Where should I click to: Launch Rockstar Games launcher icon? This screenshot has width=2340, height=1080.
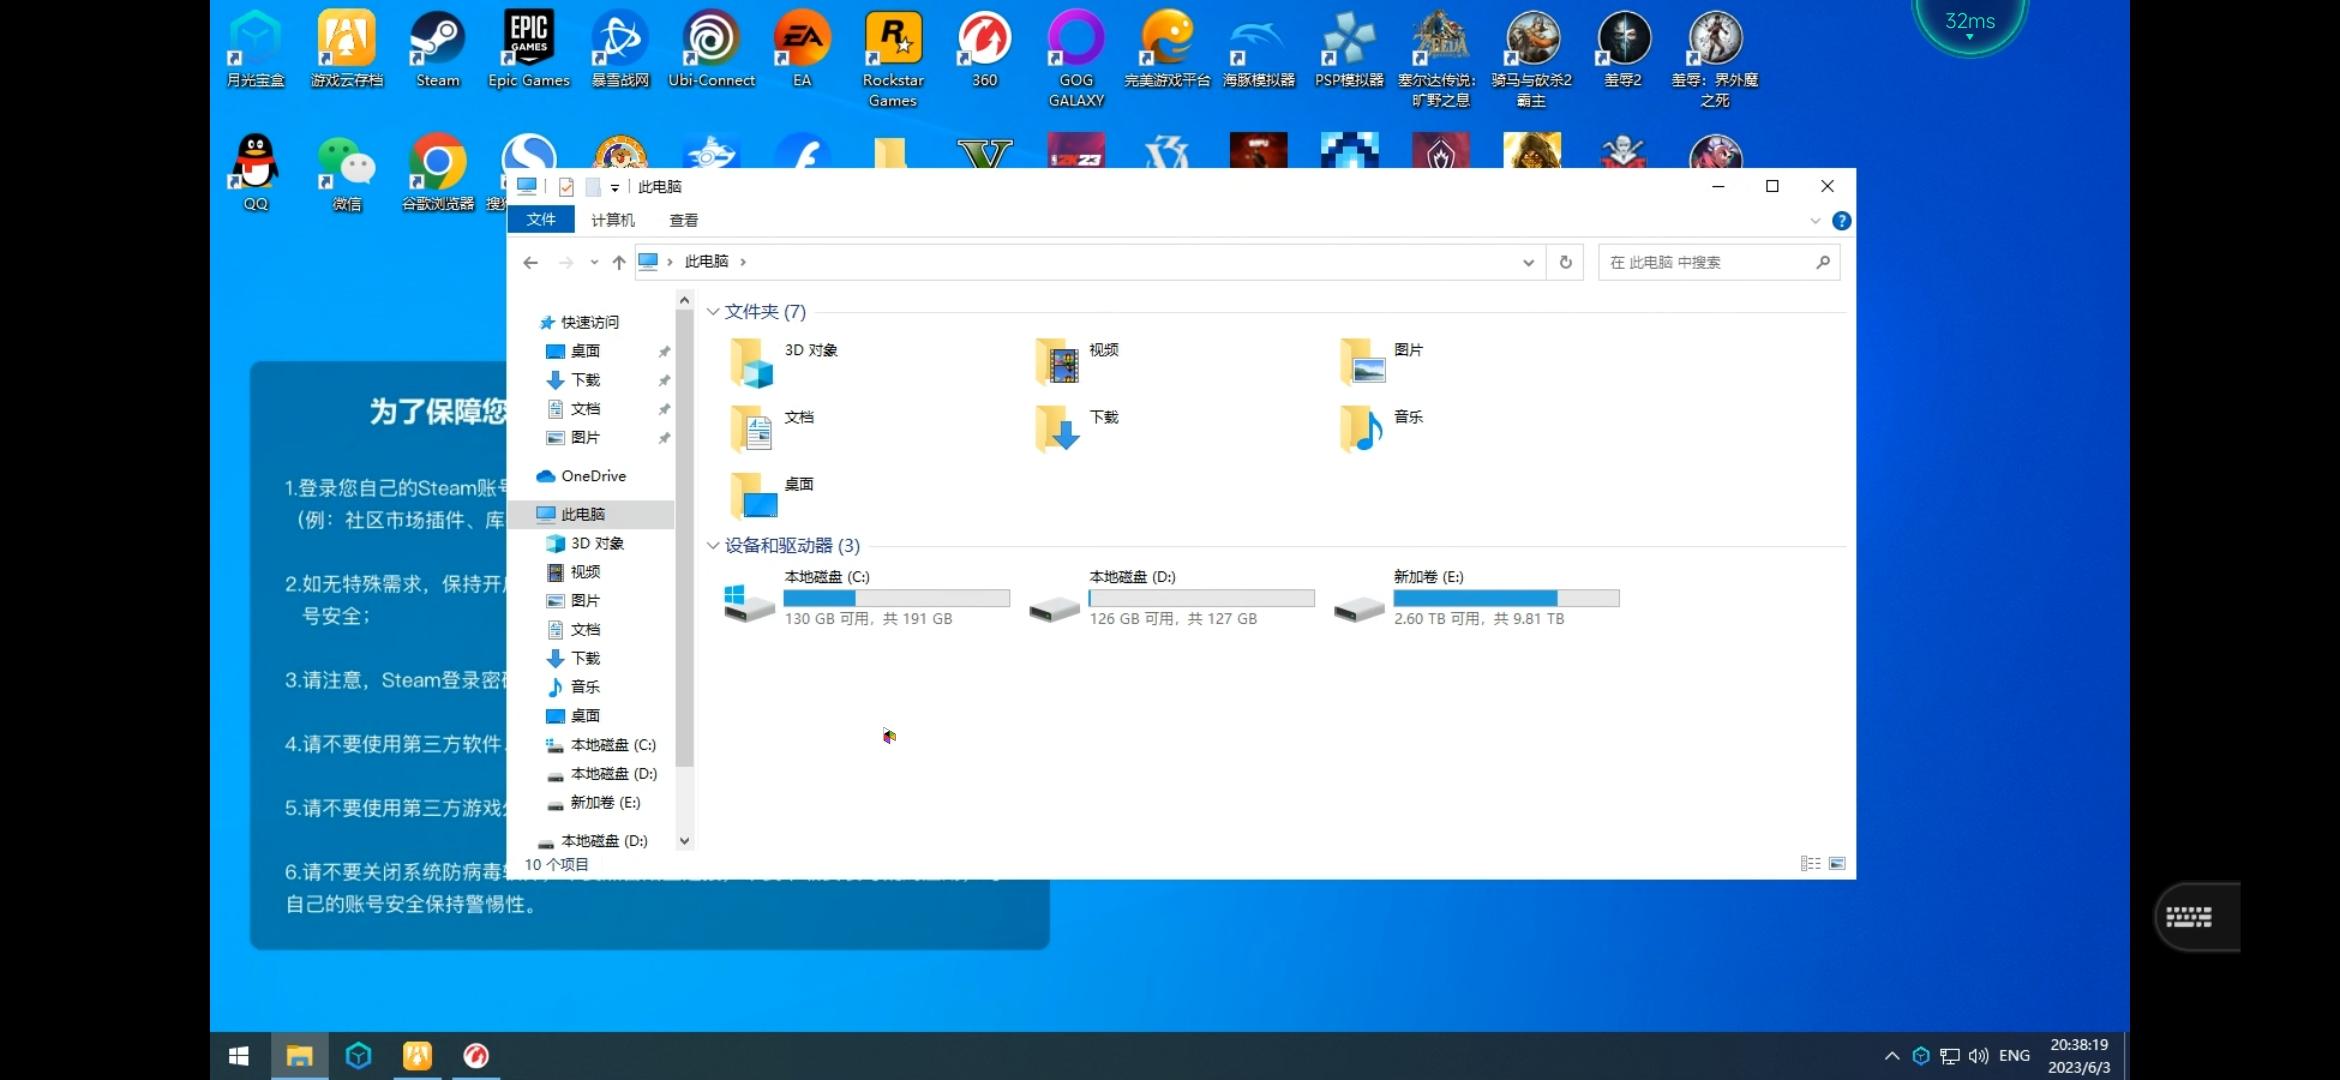(x=893, y=58)
